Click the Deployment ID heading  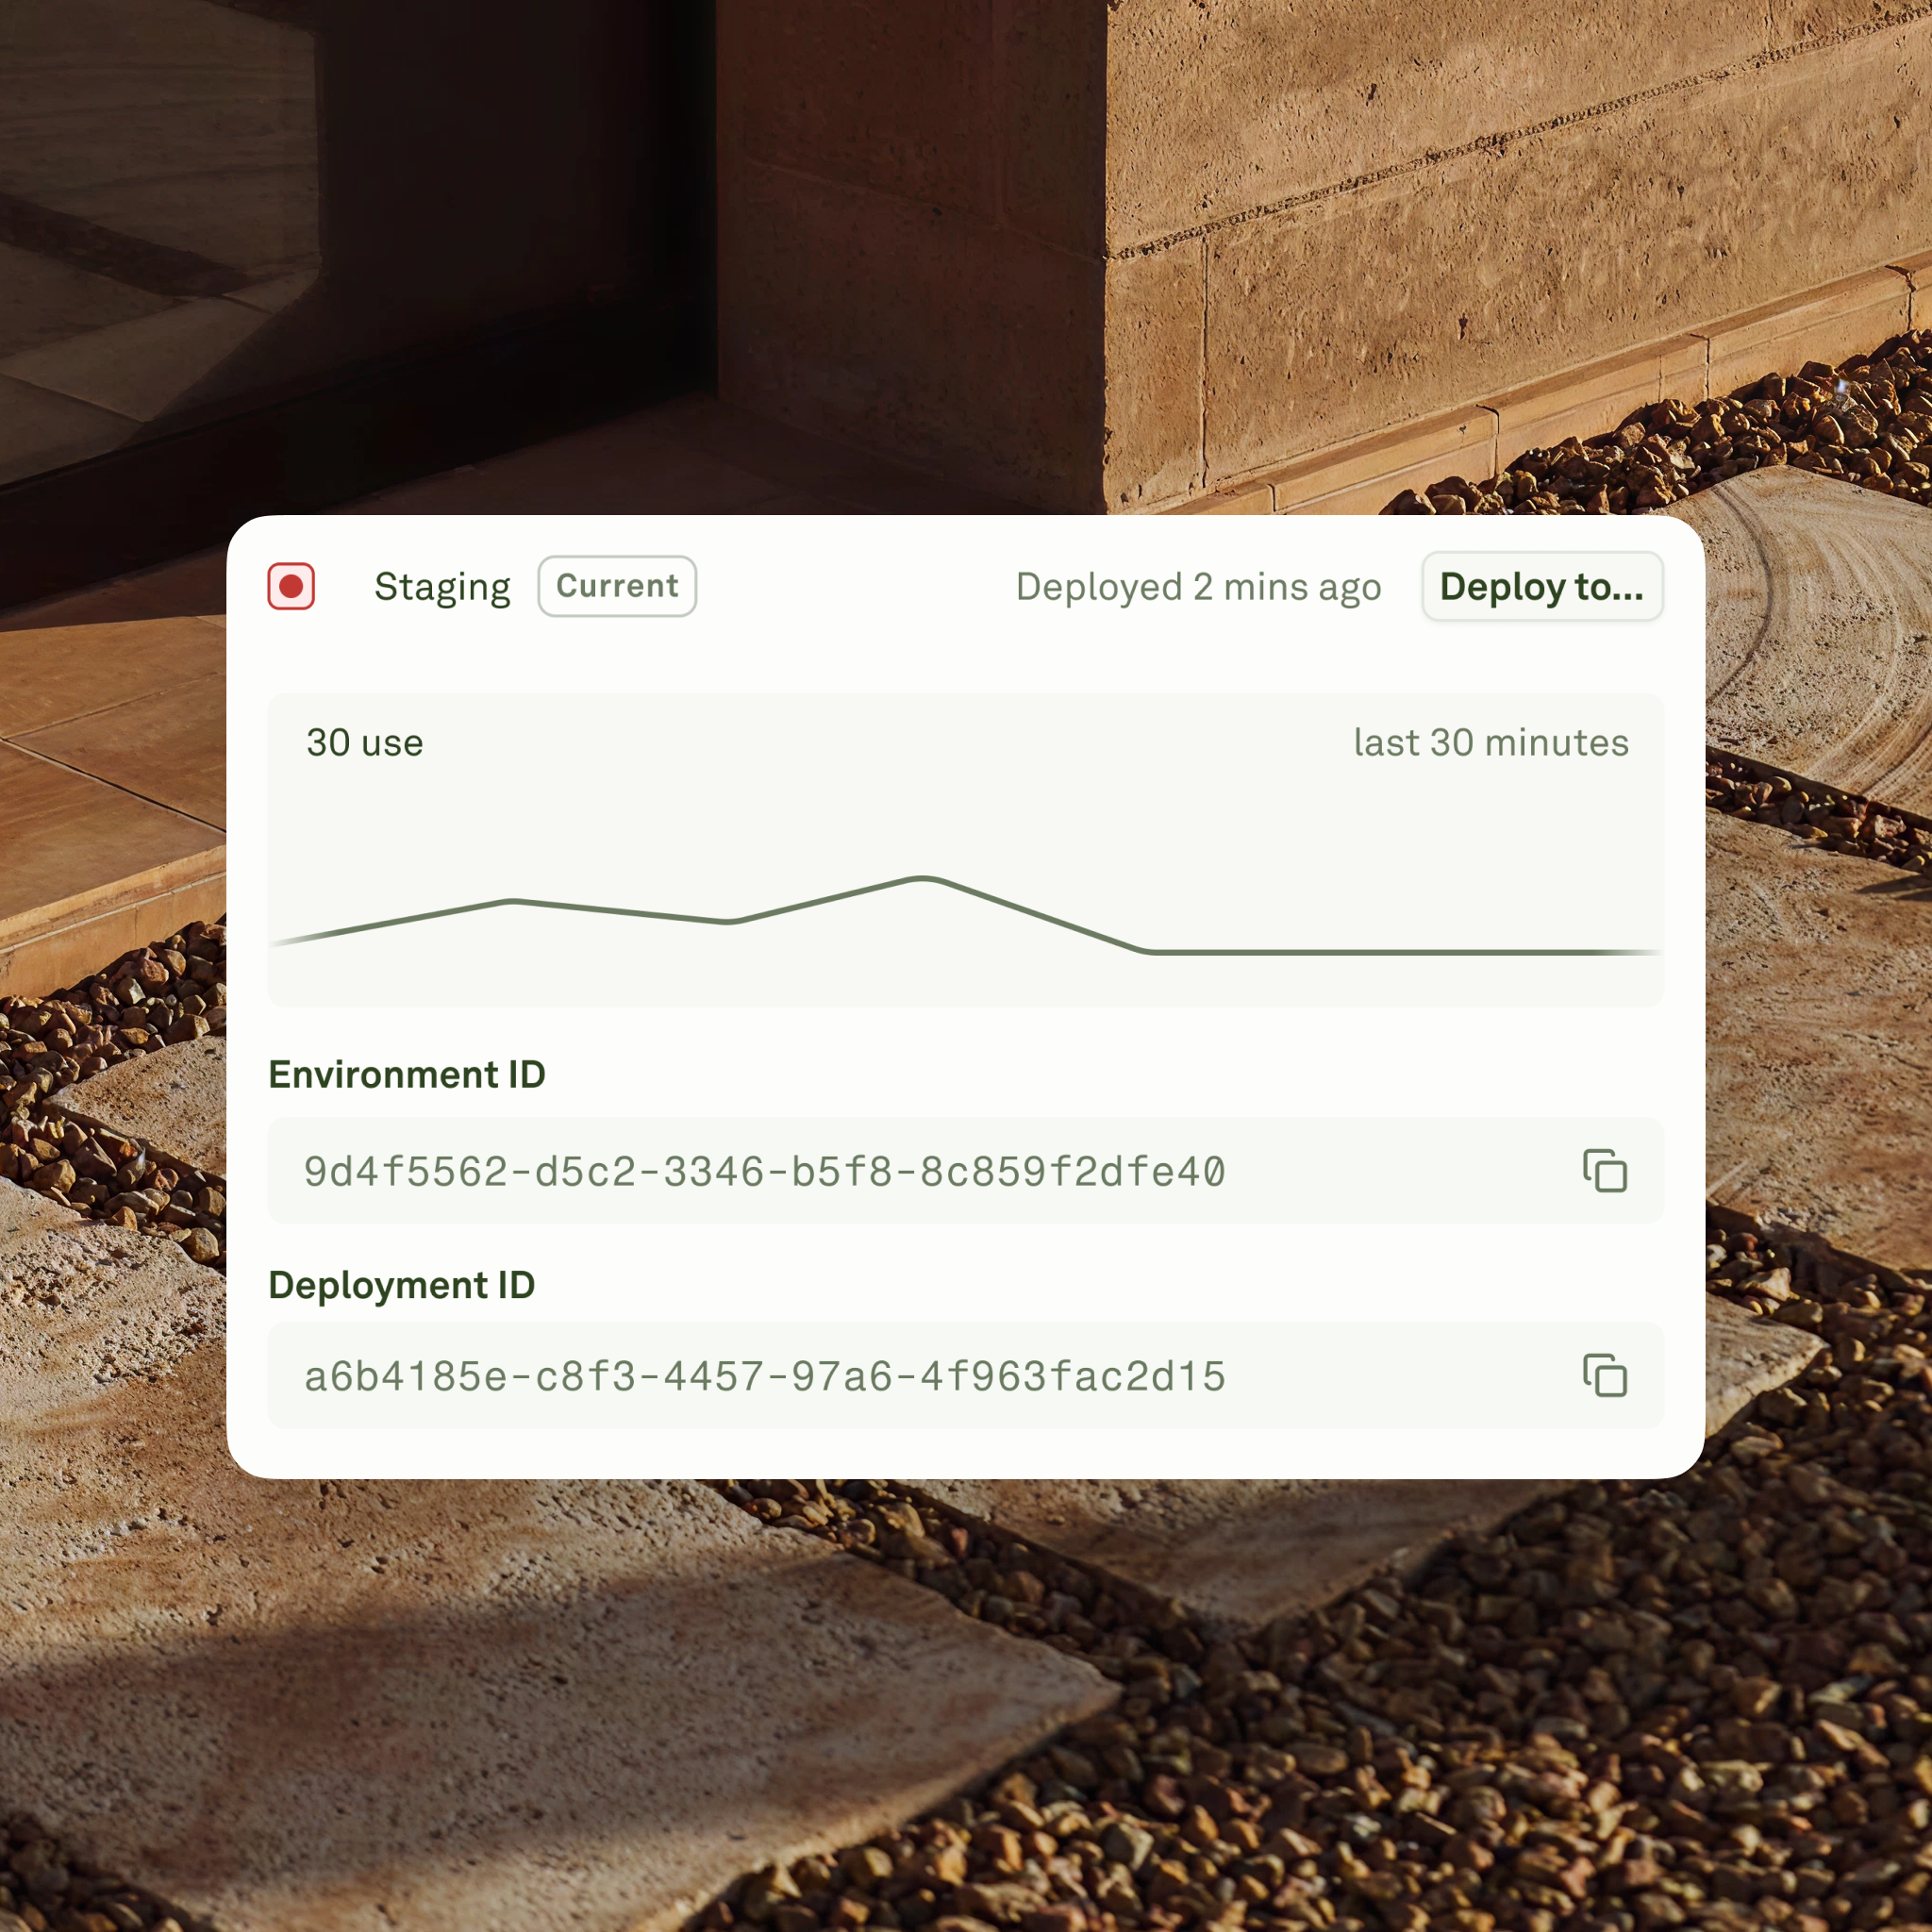pyautogui.click(x=402, y=1285)
